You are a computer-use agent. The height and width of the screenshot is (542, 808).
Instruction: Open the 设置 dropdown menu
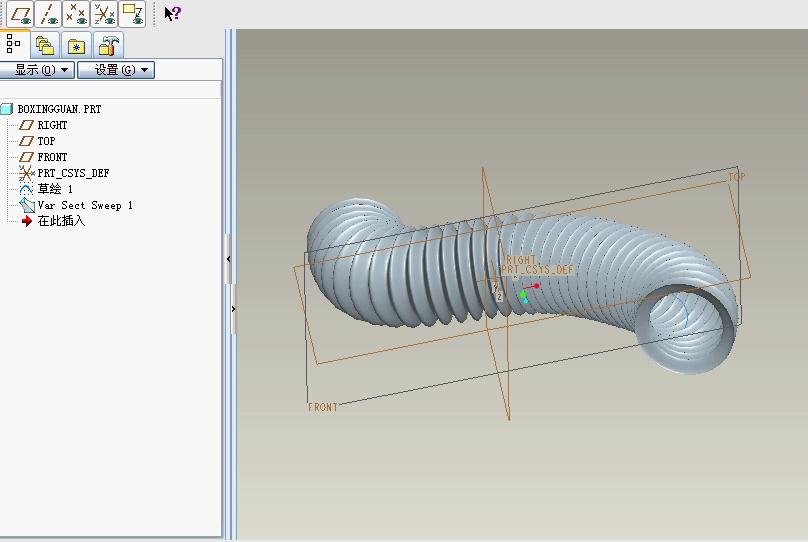coord(116,70)
